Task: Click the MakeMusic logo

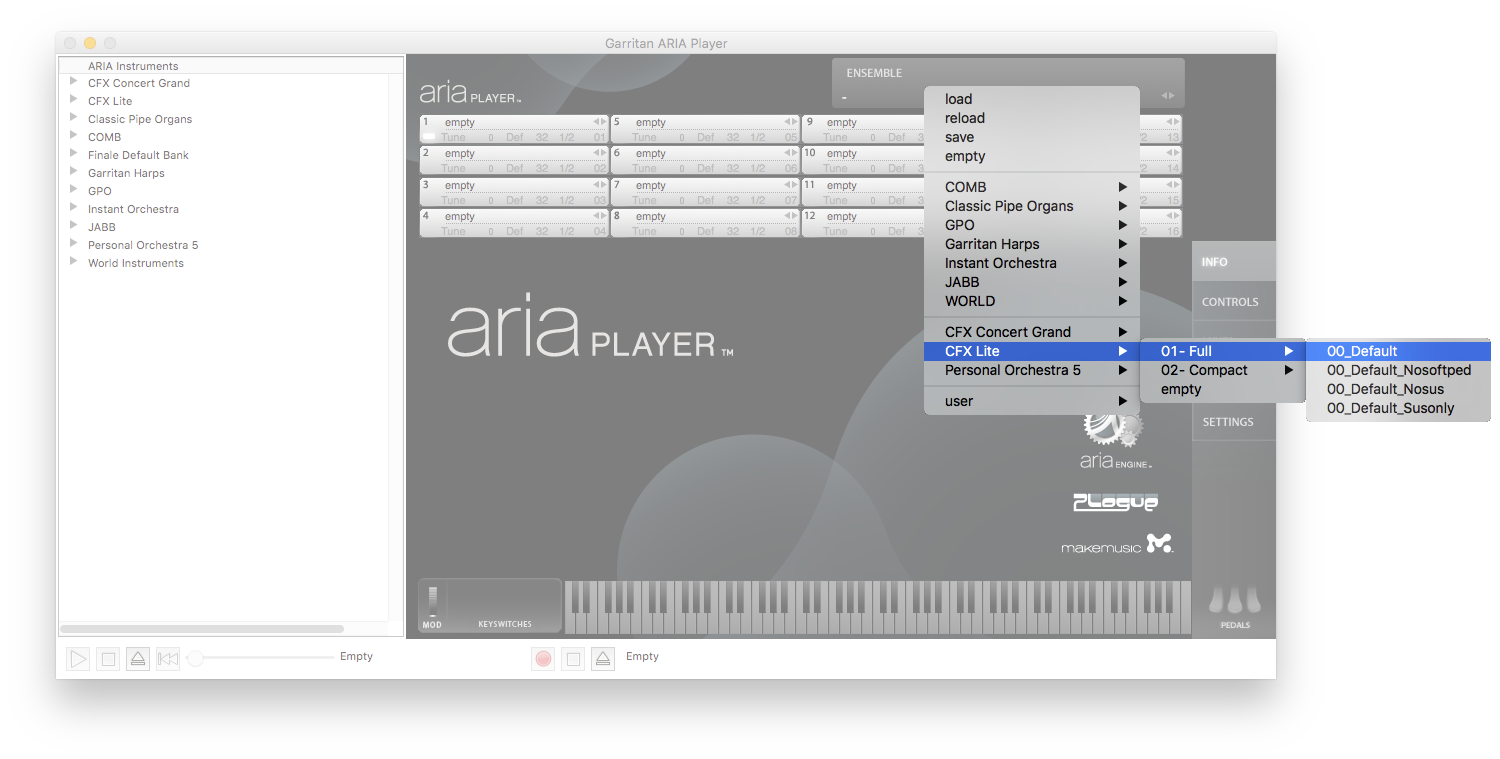Action: point(1116,545)
